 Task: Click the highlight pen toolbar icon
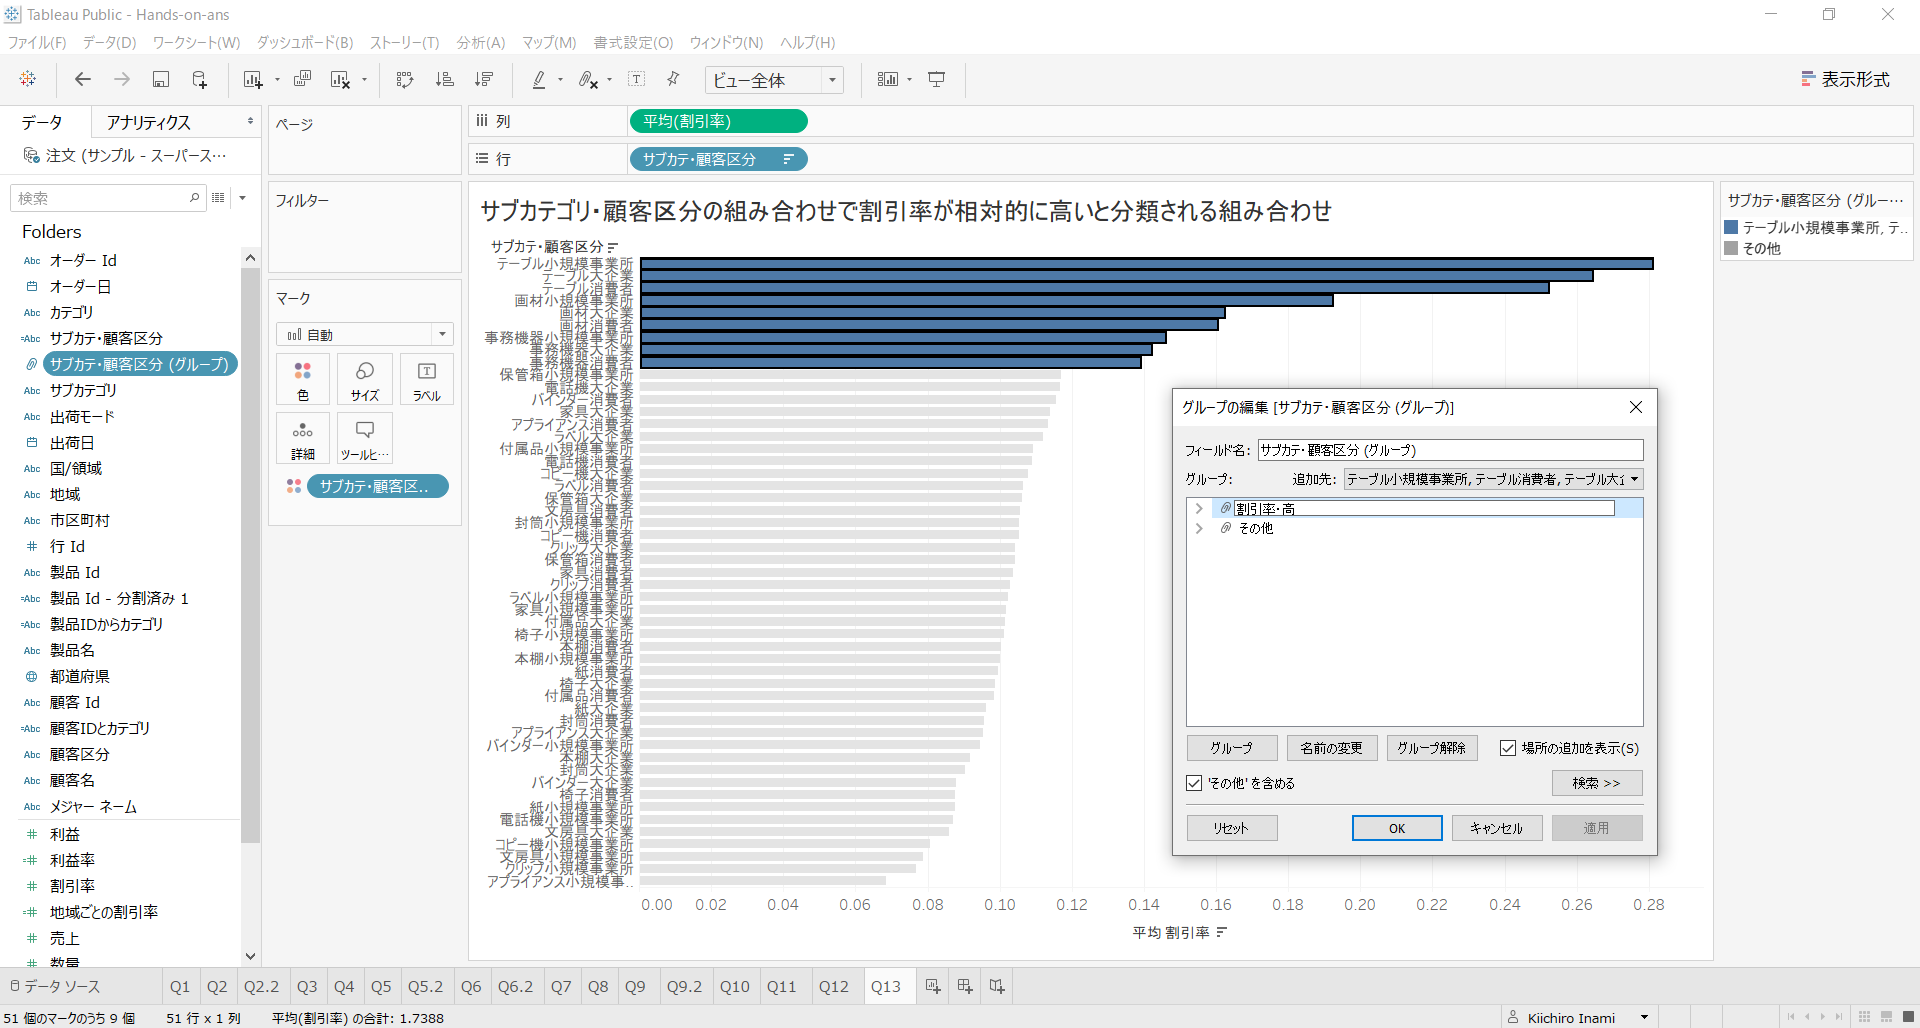[540, 79]
